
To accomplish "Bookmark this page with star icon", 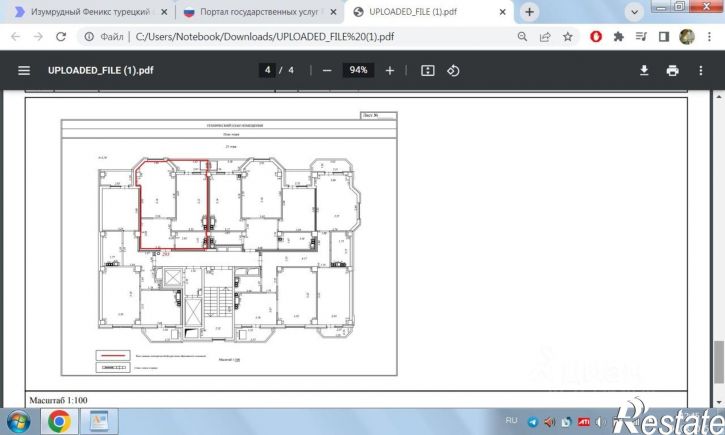I will click(568, 36).
